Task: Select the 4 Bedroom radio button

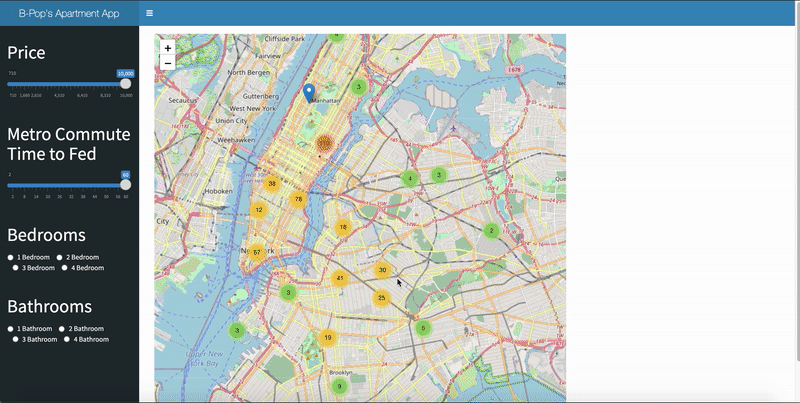Action: click(x=64, y=268)
